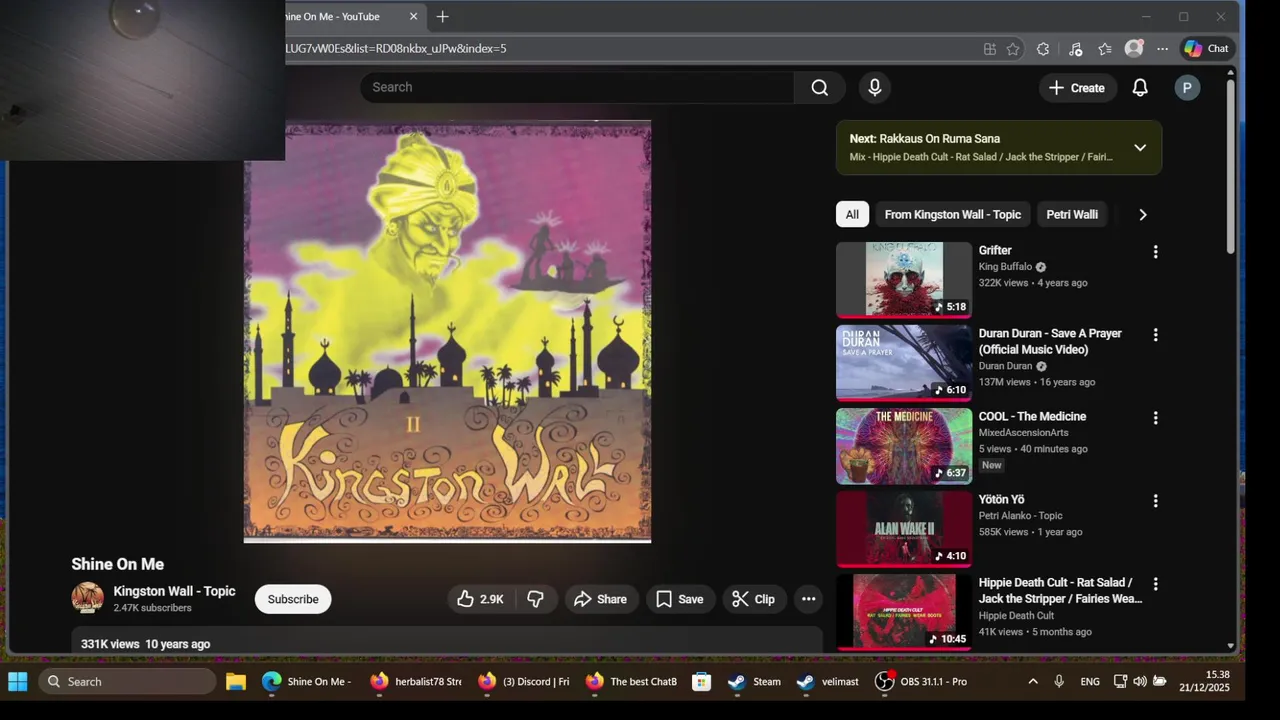Click the system tray microphone icon
The height and width of the screenshot is (720, 1280).
point(1059,681)
